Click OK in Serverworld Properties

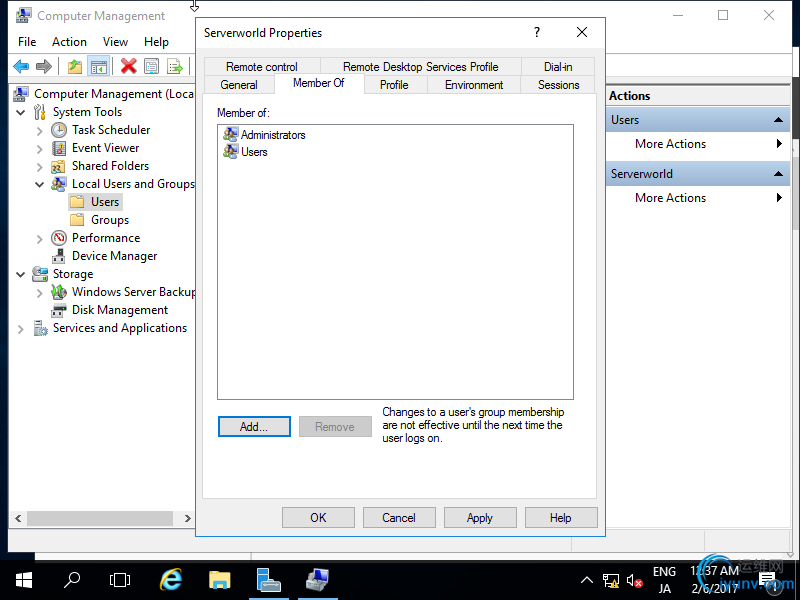318,518
